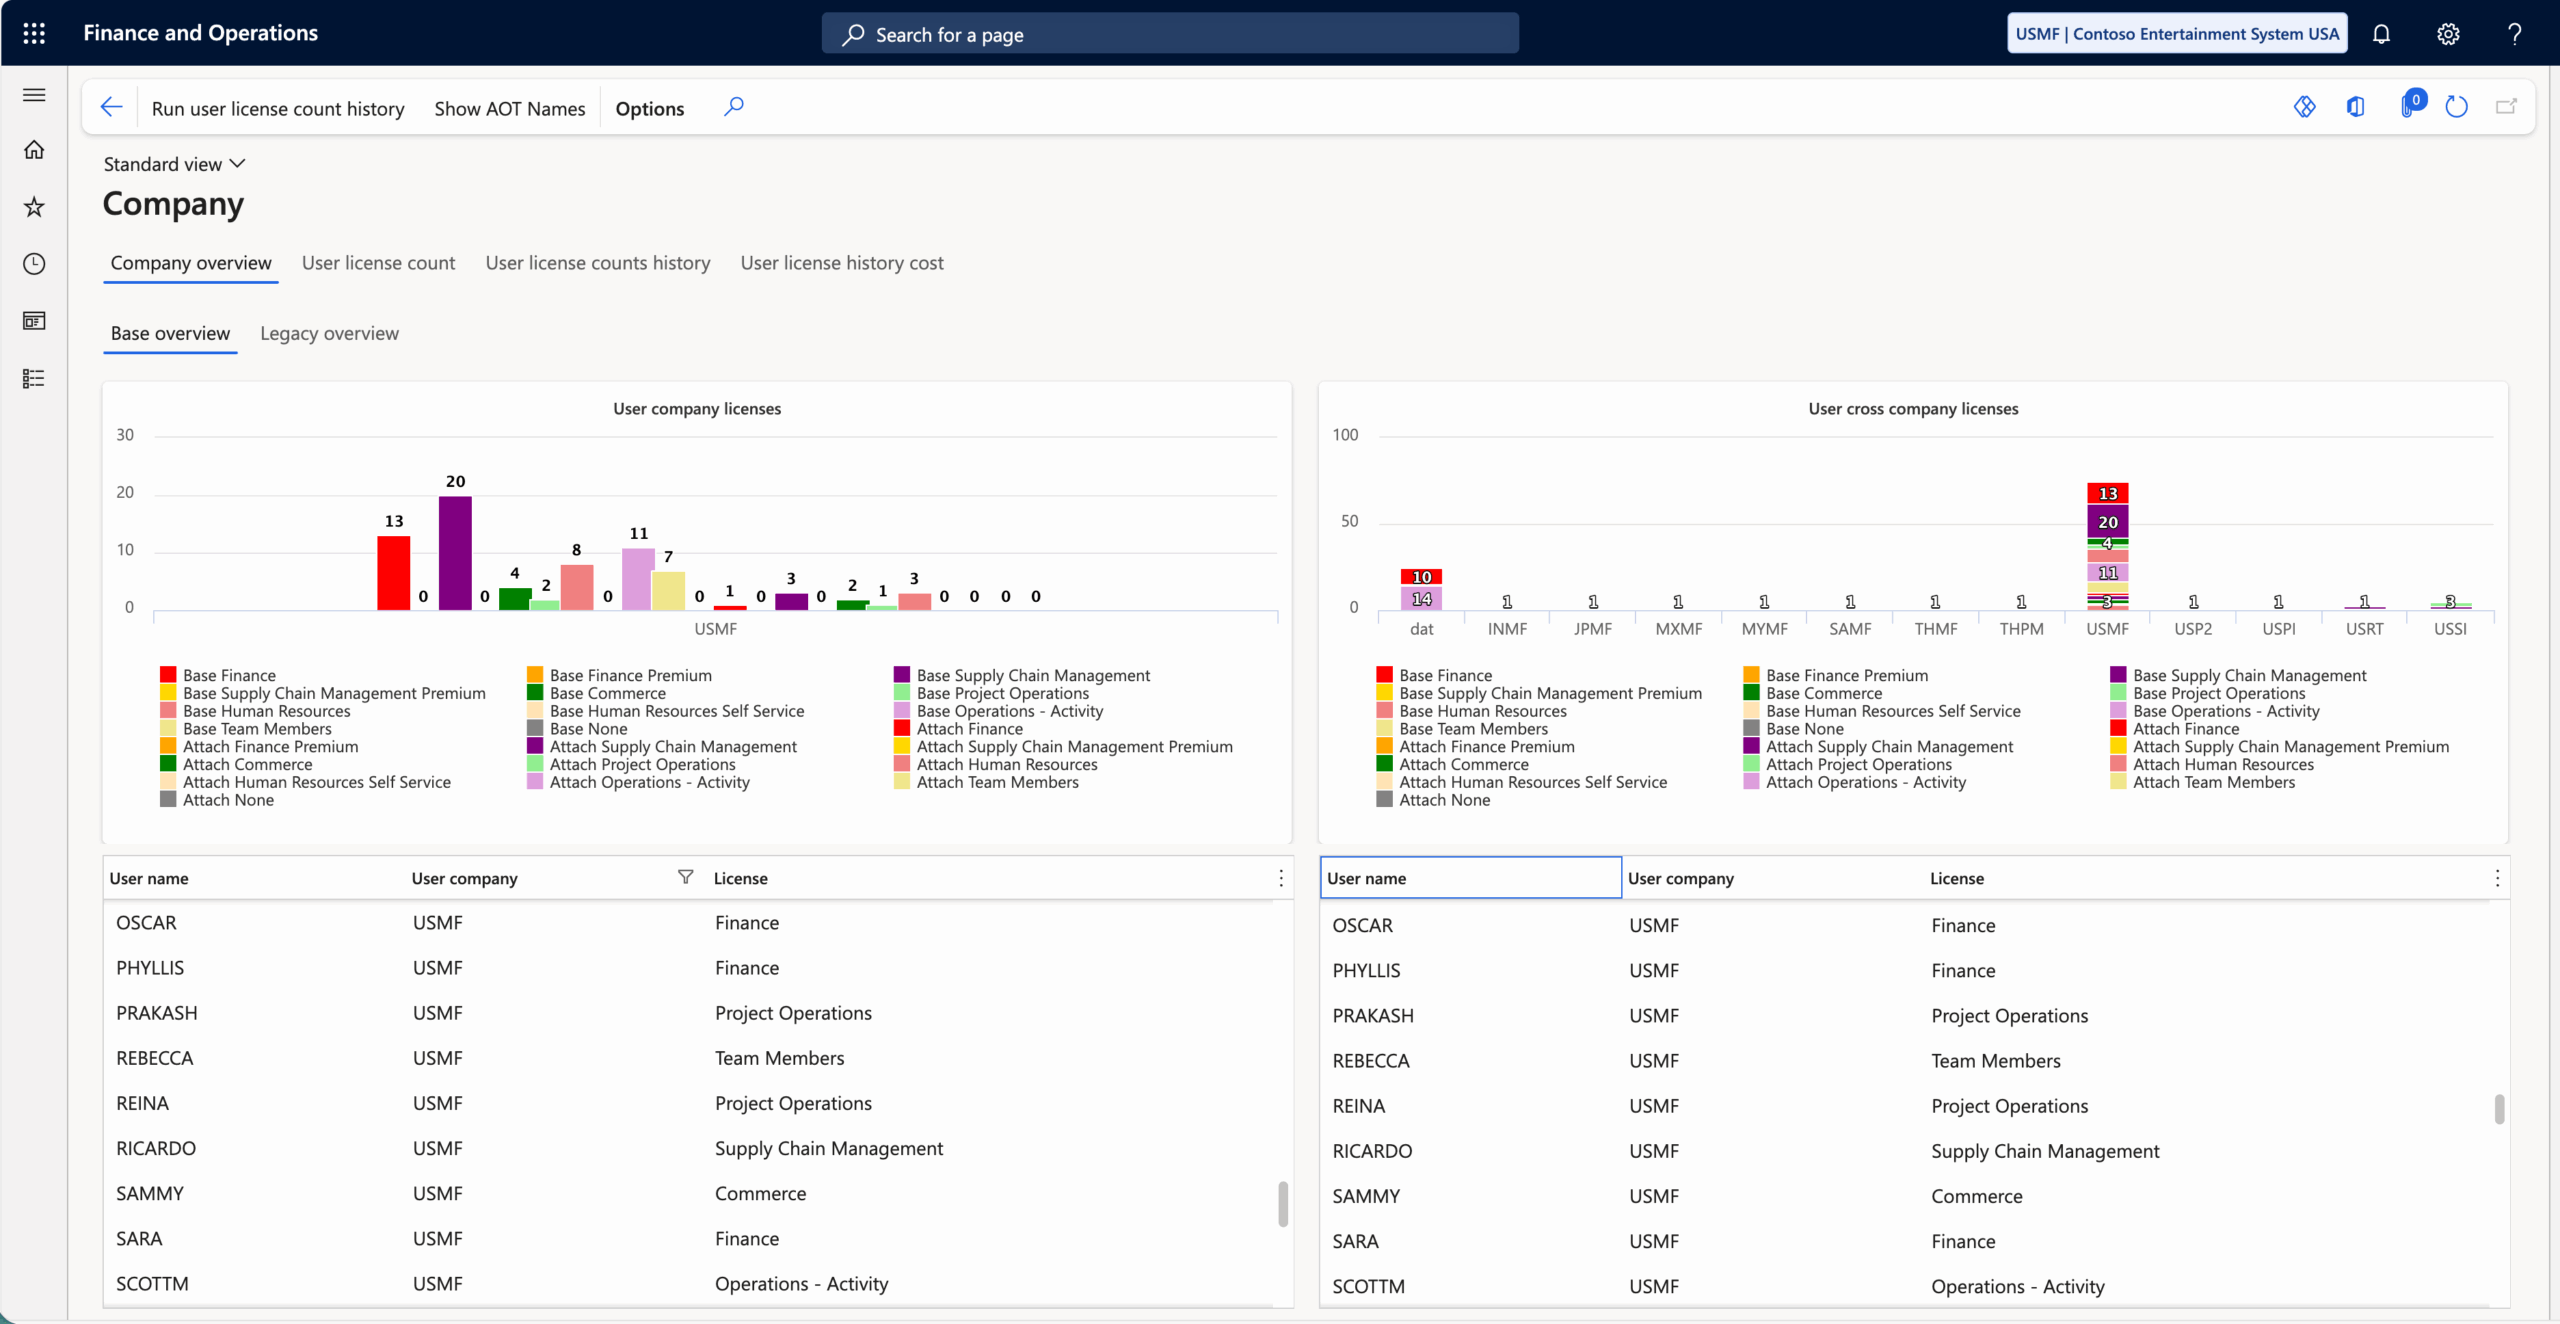The height and width of the screenshot is (1324, 2560).
Task: Click the notification bell icon
Action: click(2381, 34)
